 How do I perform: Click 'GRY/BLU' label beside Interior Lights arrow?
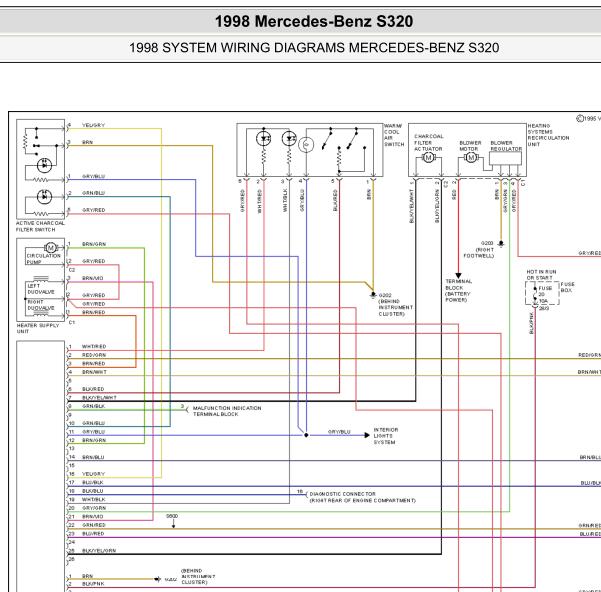(x=339, y=431)
